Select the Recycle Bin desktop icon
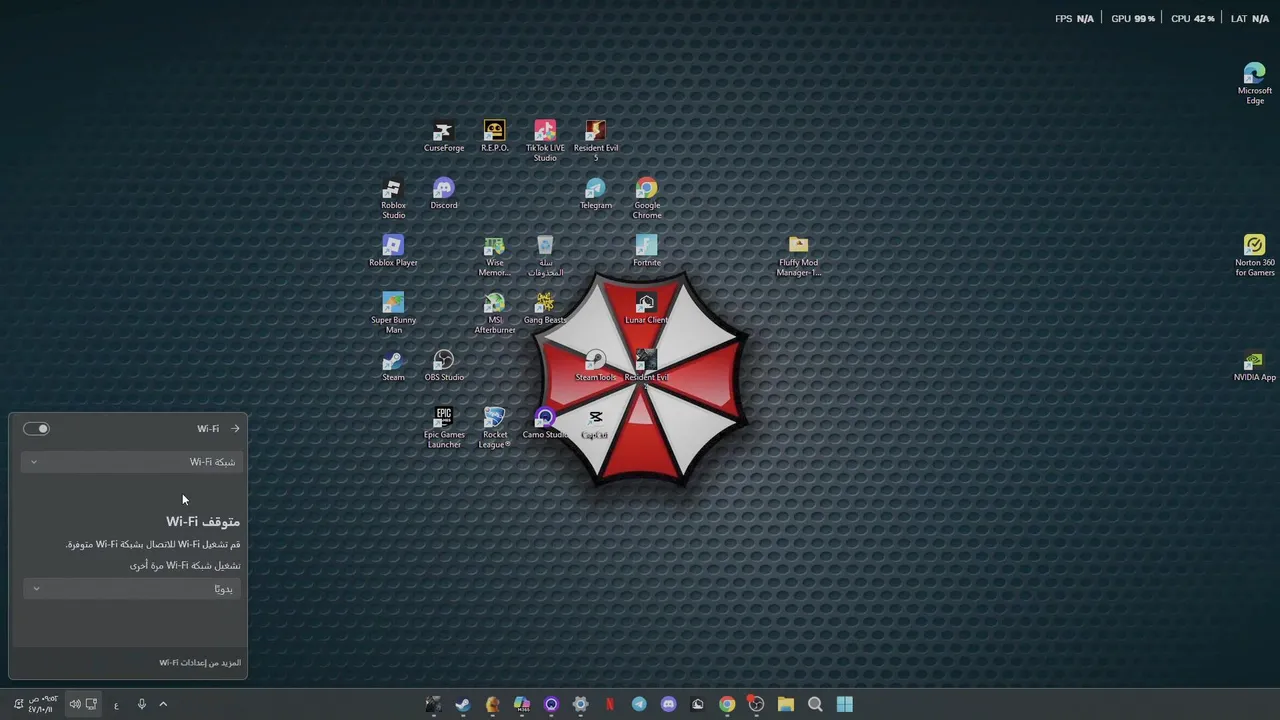Image resolution: width=1280 pixels, height=720 pixels. coord(545,256)
